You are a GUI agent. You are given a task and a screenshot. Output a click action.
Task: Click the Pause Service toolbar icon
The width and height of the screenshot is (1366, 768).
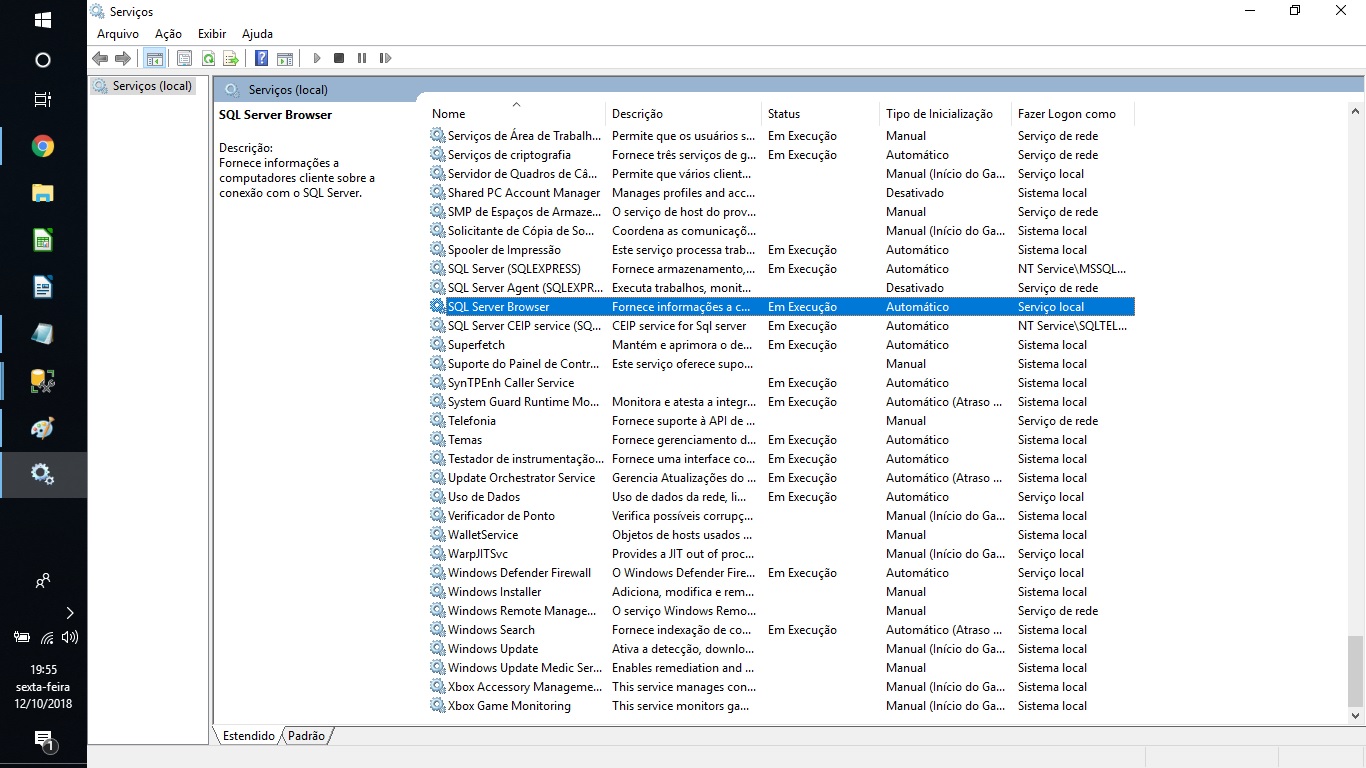click(x=362, y=59)
